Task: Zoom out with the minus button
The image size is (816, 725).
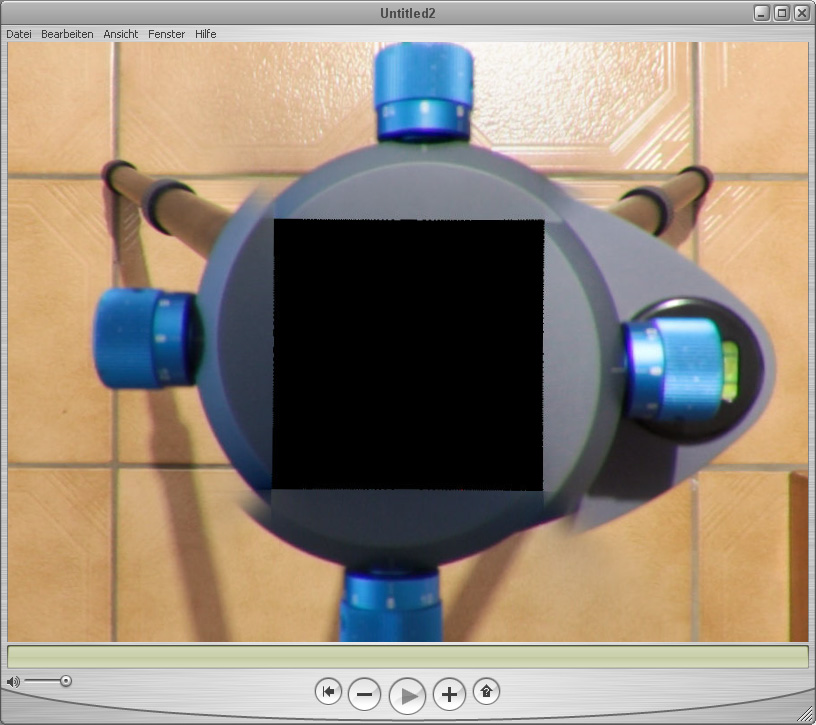Action: (365, 694)
